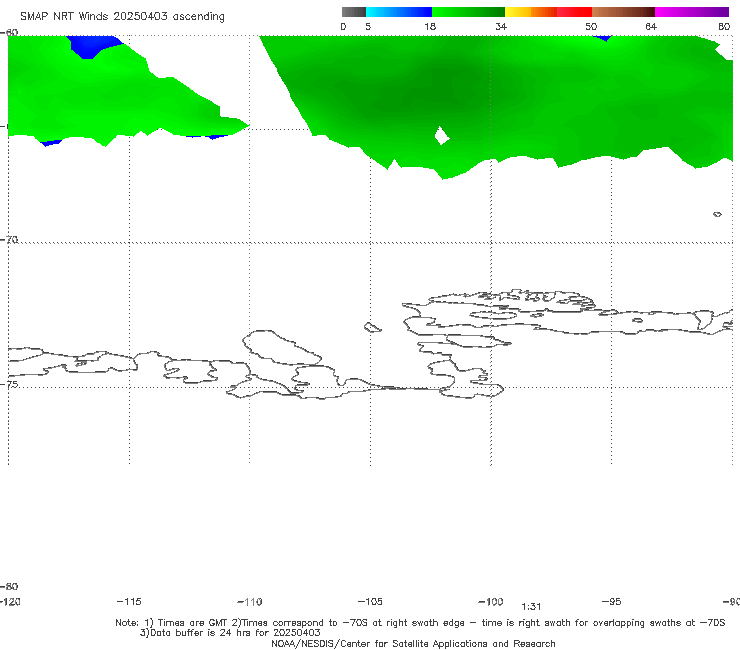The image size is (740, 650).
Task: Click longitude axis label '-100'
Action: click(x=491, y=601)
